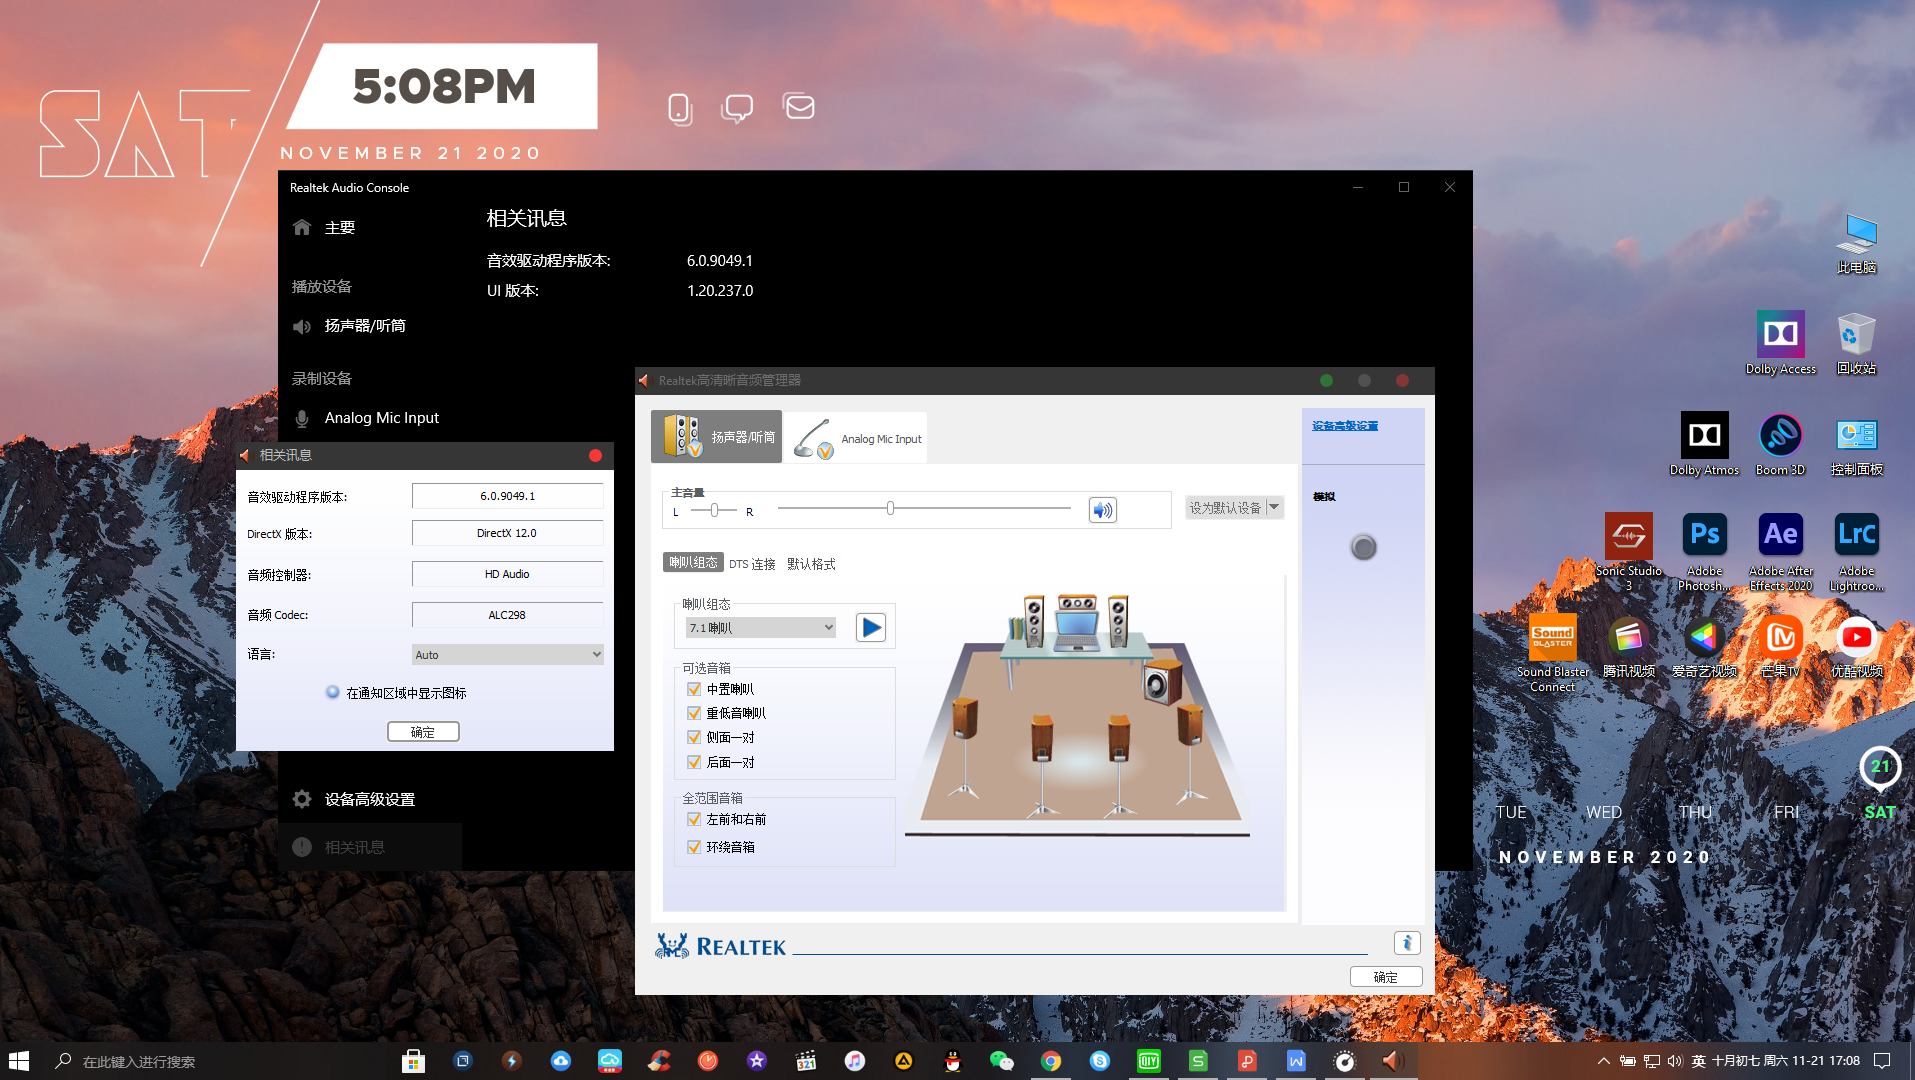The height and width of the screenshot is (1080, 1915).
Task: Toggle the 后面一对 checkbox
Action: tap(694, 762)
